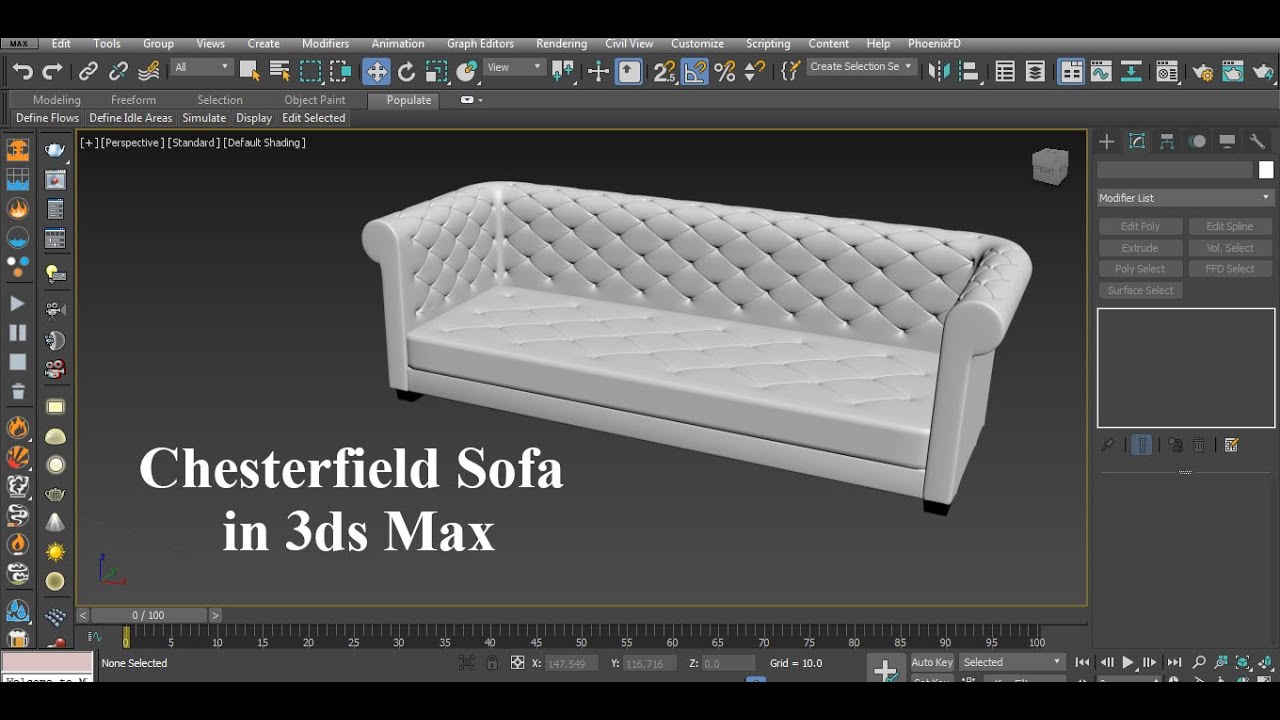1280x720 pixels.
Task: Toggle Spinner Snap in the toolbar
Action: click(755, 71)
